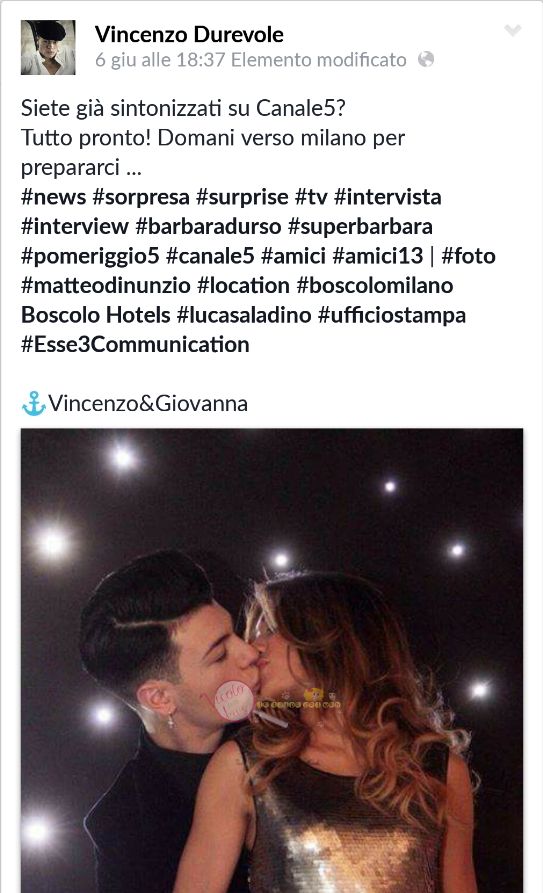The height and width of the screenshot is (893, 543).
Task: Click the public globe privacy icon
Action: [426, 59]
